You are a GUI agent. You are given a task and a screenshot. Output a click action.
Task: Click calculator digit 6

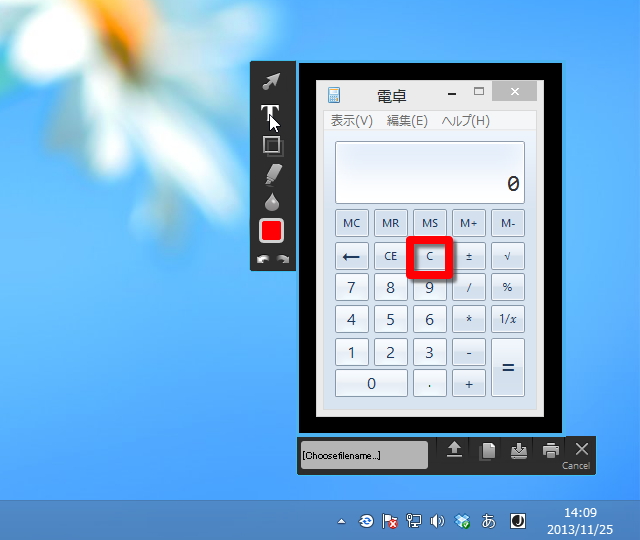(430, 319)
